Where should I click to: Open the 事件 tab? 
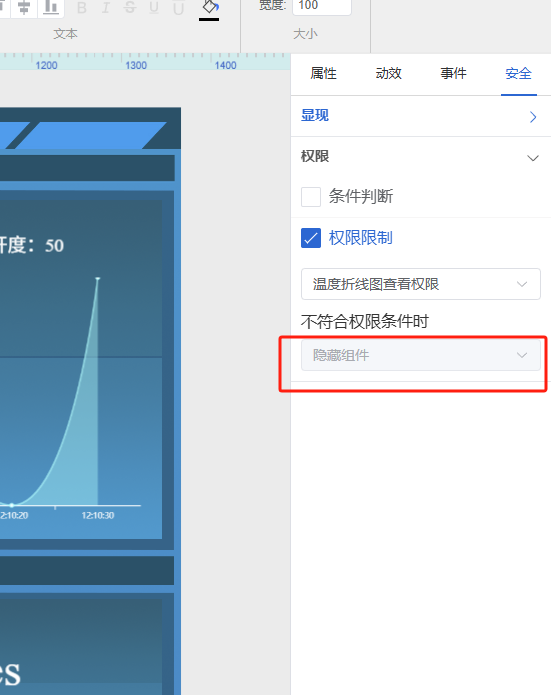pyautogui.click(x=453, y=73)
